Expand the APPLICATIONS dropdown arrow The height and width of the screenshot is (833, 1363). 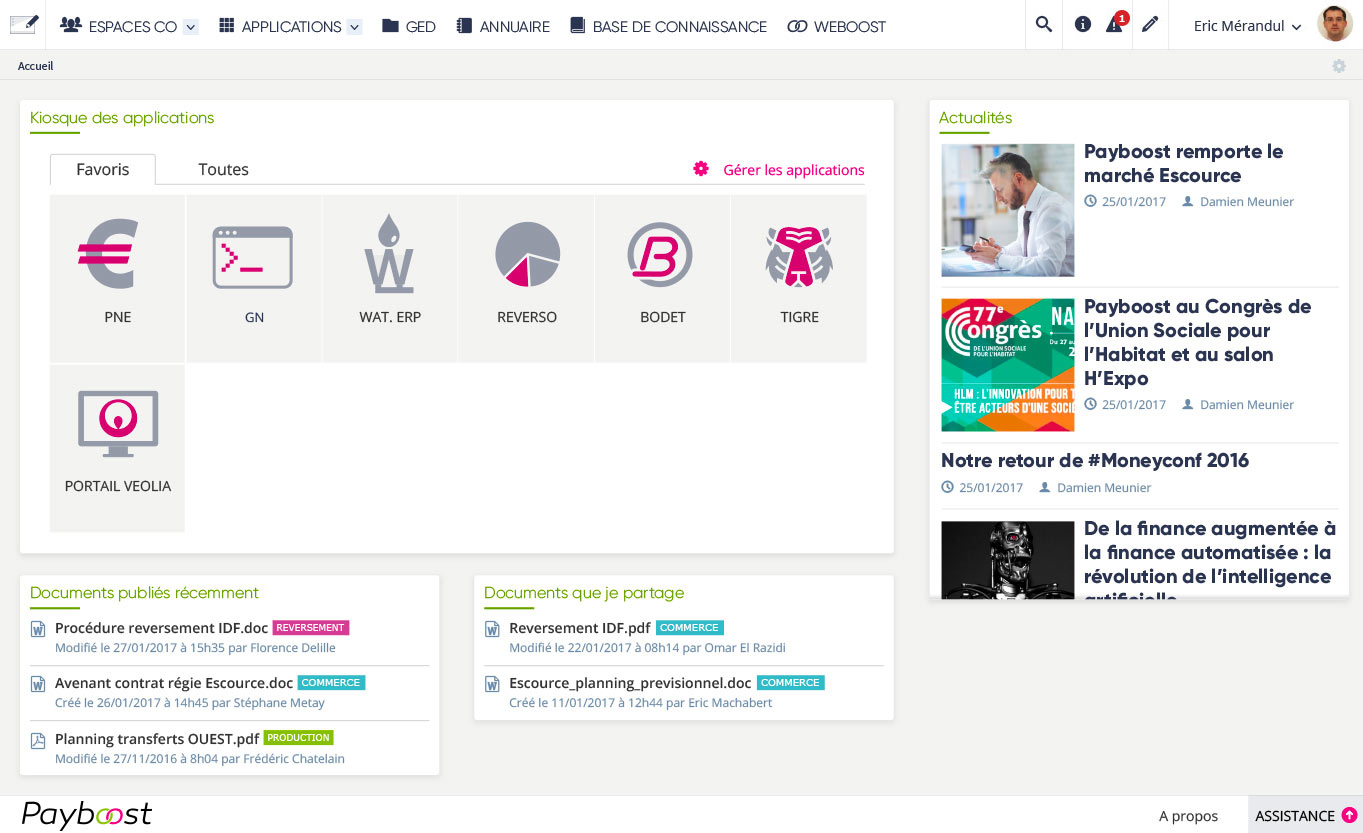[354, 27]
